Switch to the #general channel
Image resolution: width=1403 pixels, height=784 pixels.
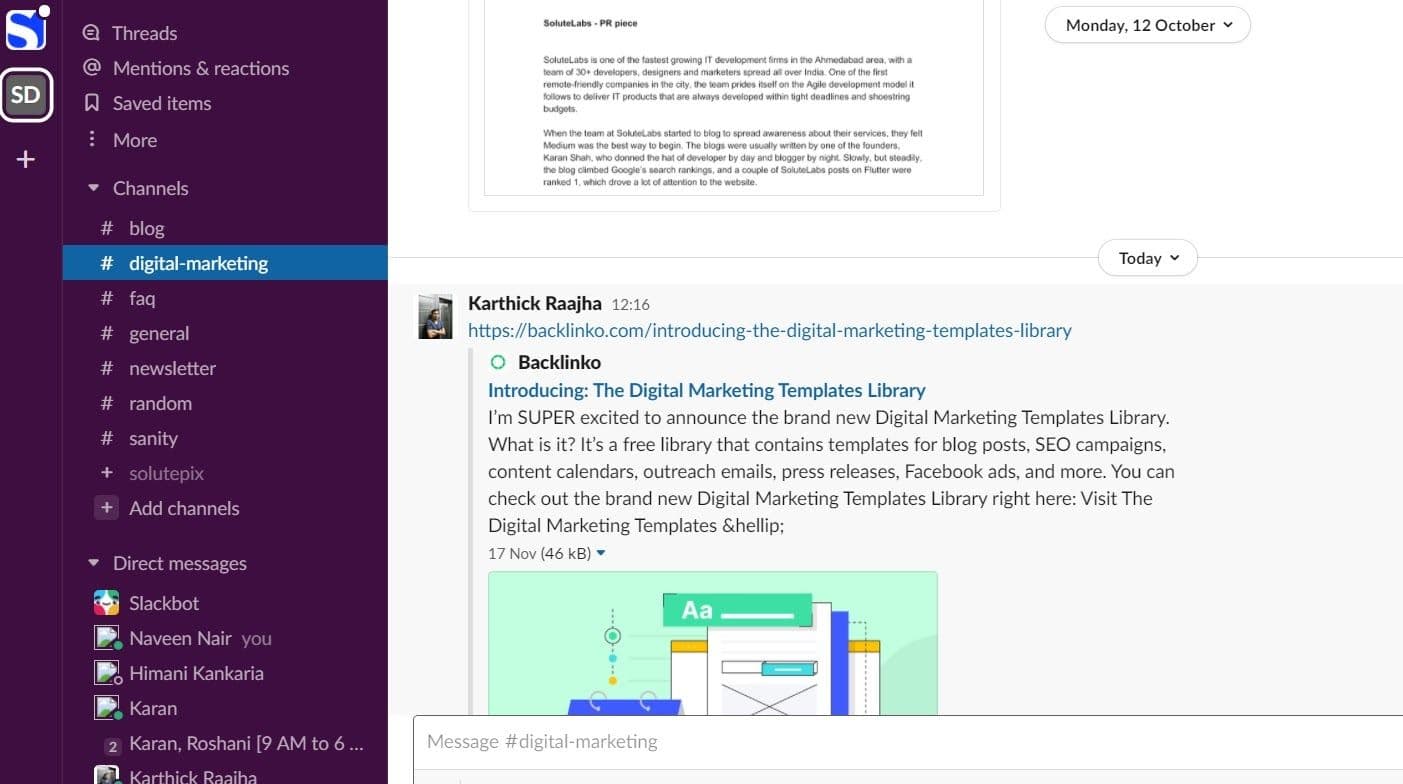pyautogui.click(x=158, y=333)
